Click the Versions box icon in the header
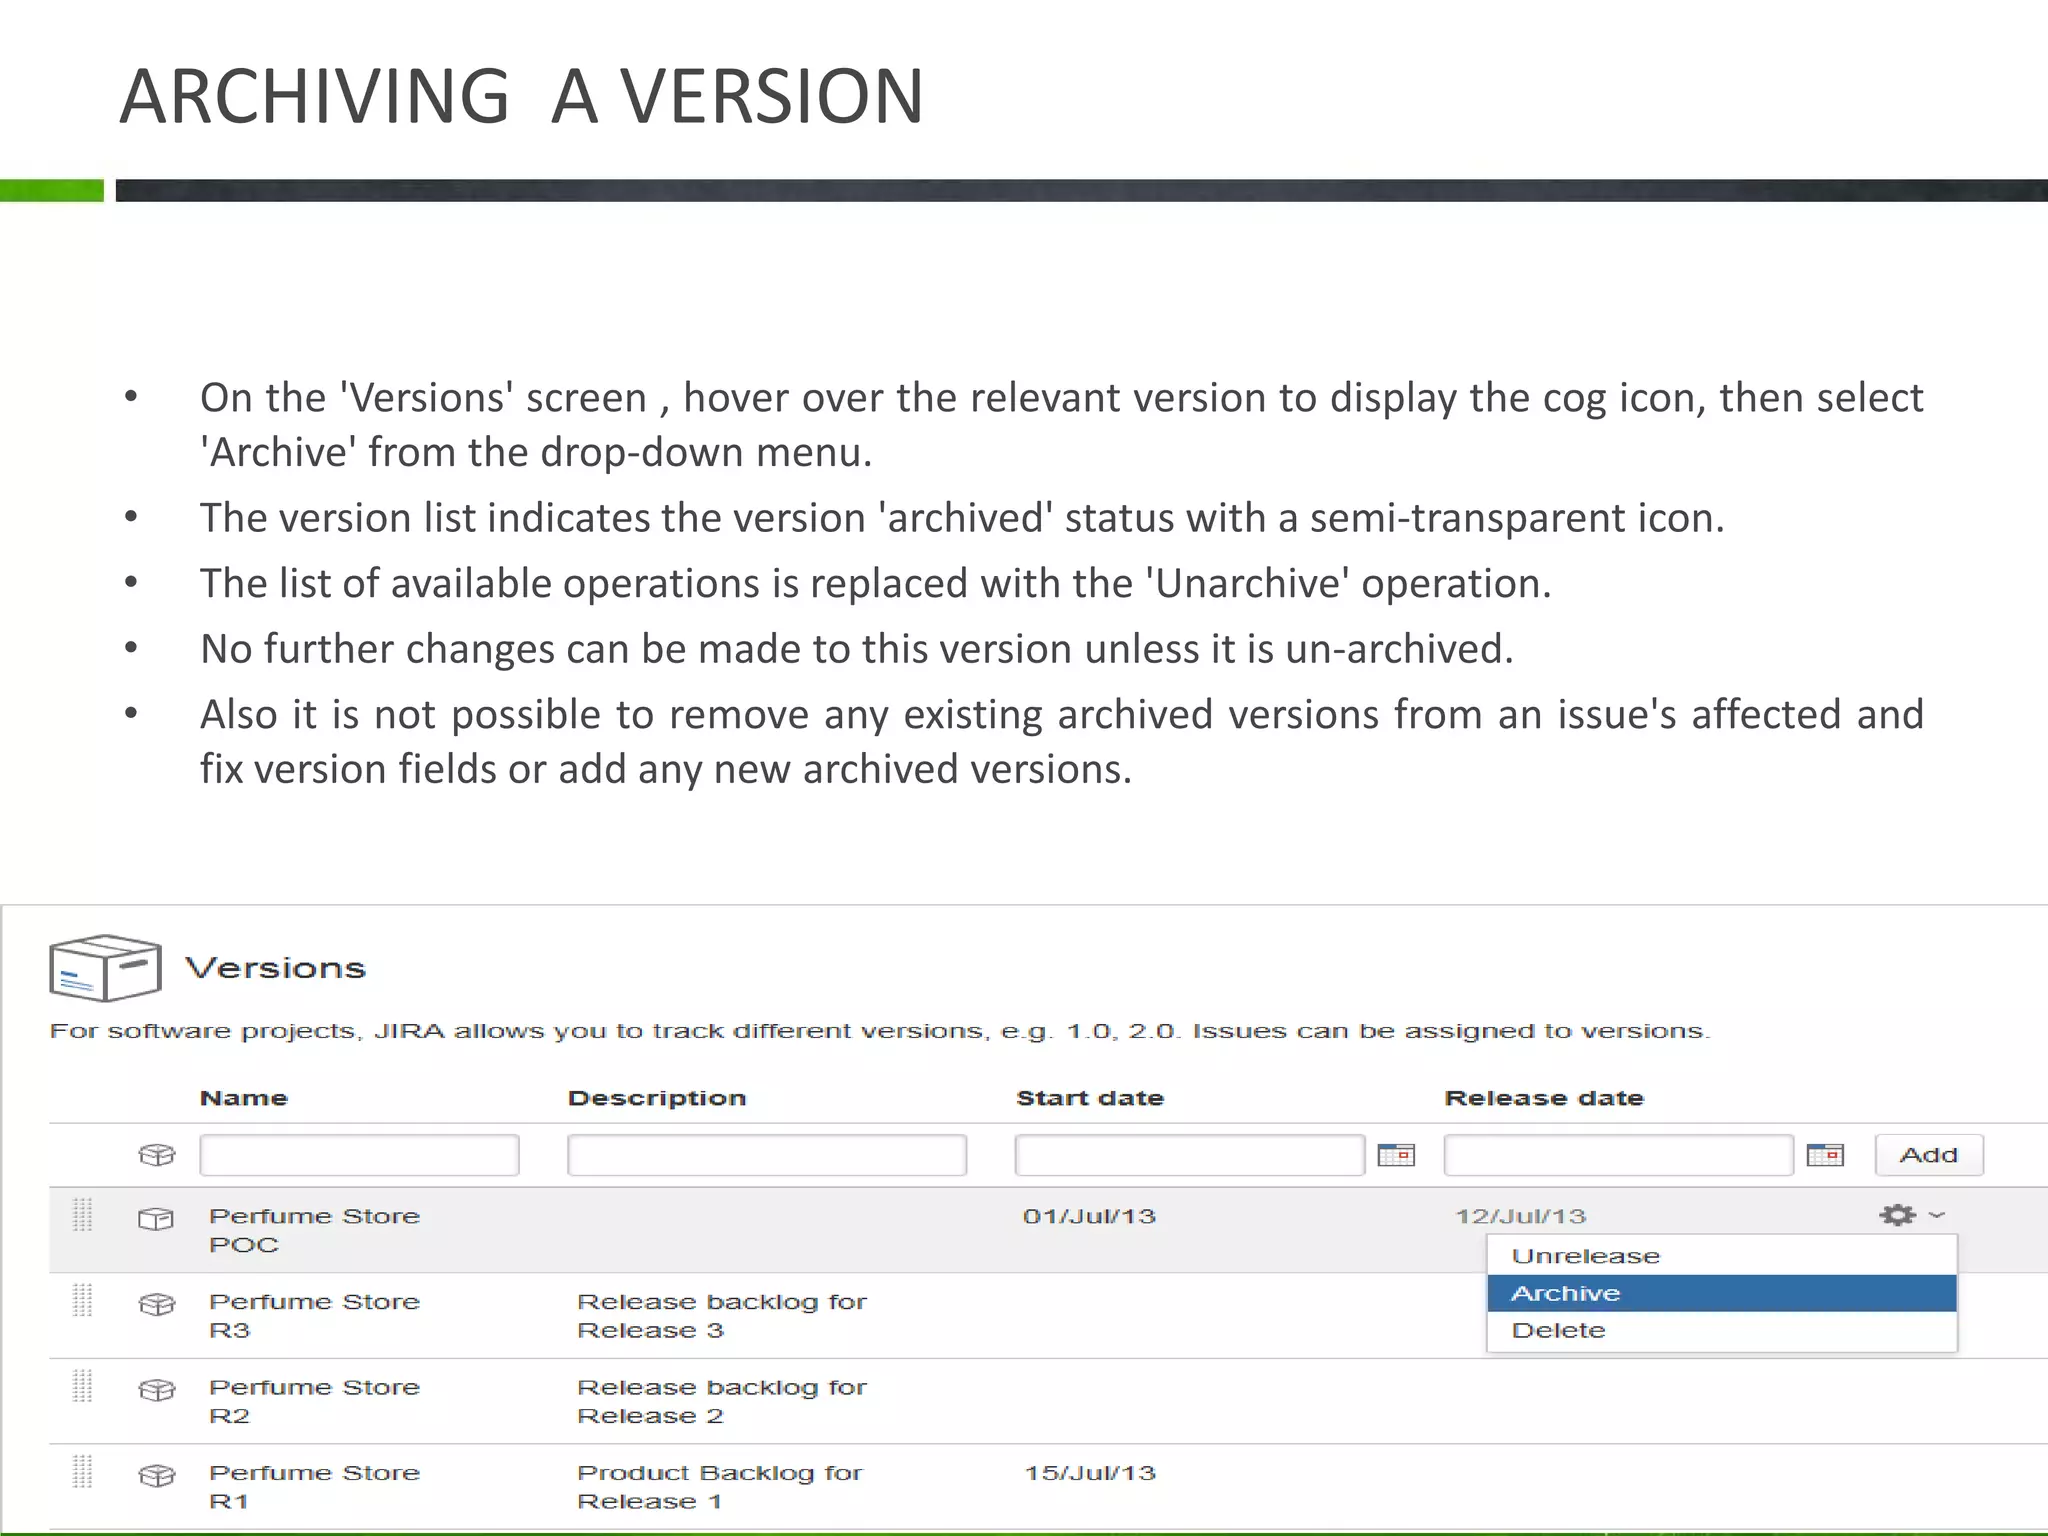 tap(105, 967)
